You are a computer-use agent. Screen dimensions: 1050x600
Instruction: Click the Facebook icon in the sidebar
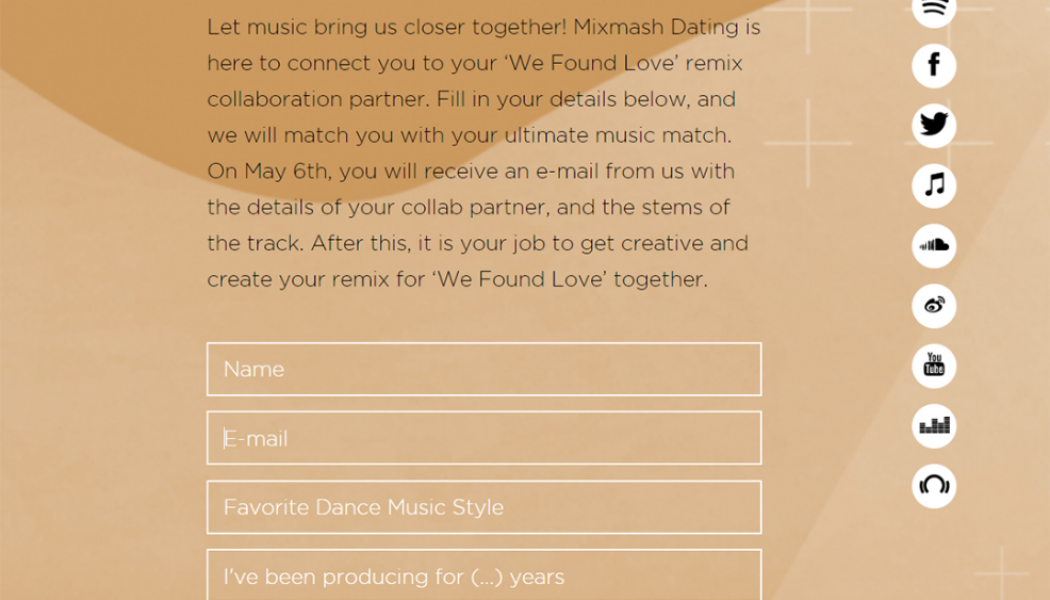pos(933,65)
